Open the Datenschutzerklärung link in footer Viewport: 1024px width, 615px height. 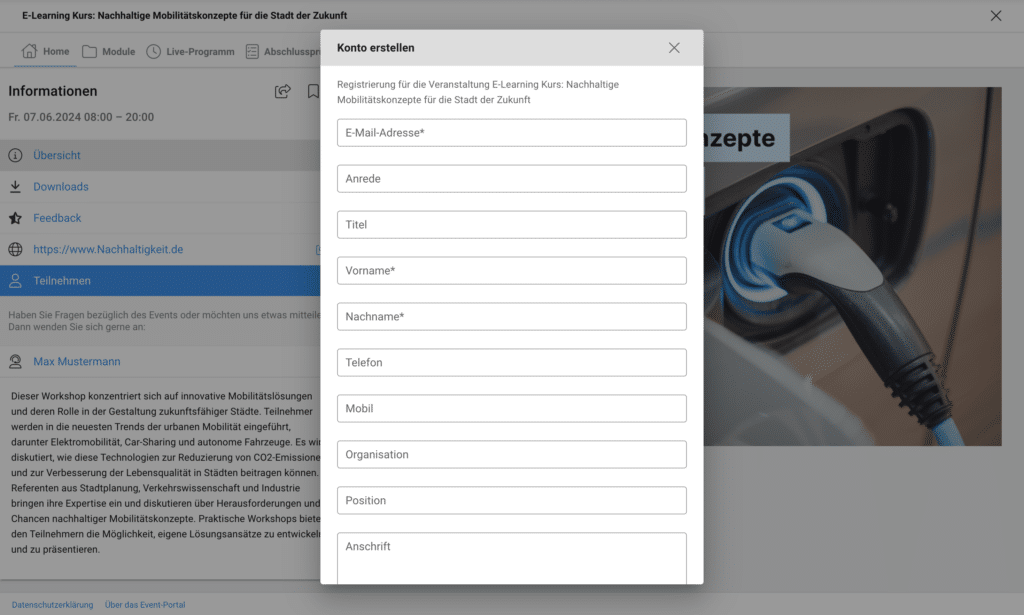52,605
